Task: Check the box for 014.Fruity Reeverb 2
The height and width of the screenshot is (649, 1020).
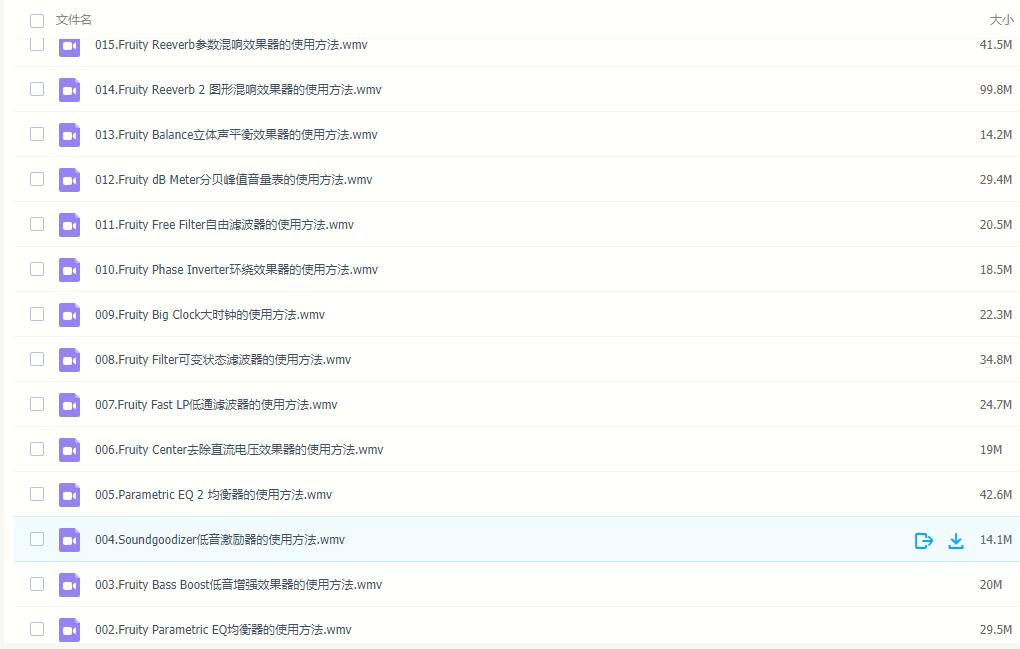Action: tap(37, 89)
